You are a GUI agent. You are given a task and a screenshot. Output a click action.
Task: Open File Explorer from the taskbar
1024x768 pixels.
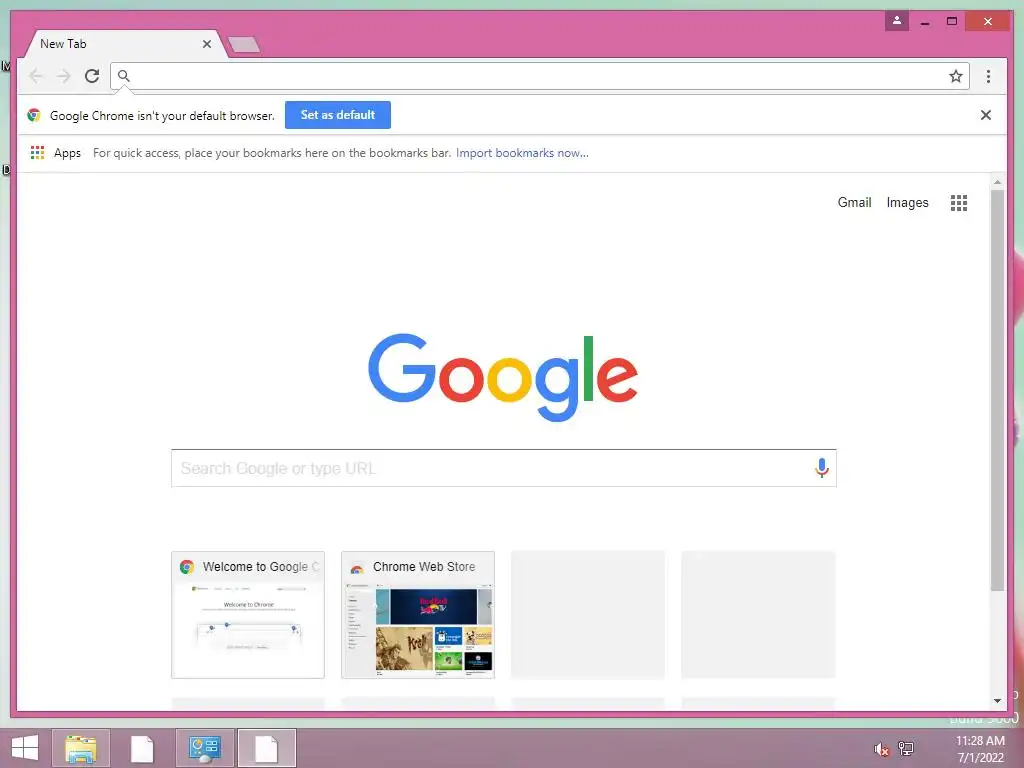(x=81, y=748)
